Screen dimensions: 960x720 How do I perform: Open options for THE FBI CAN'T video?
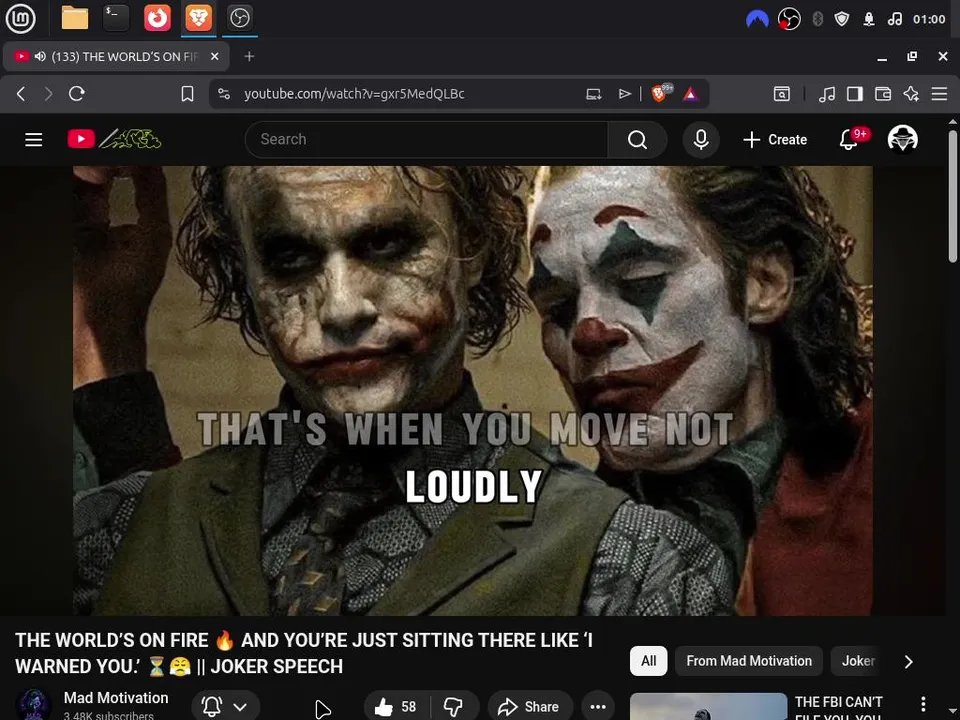pyautogui.click(x=923, y=704)
